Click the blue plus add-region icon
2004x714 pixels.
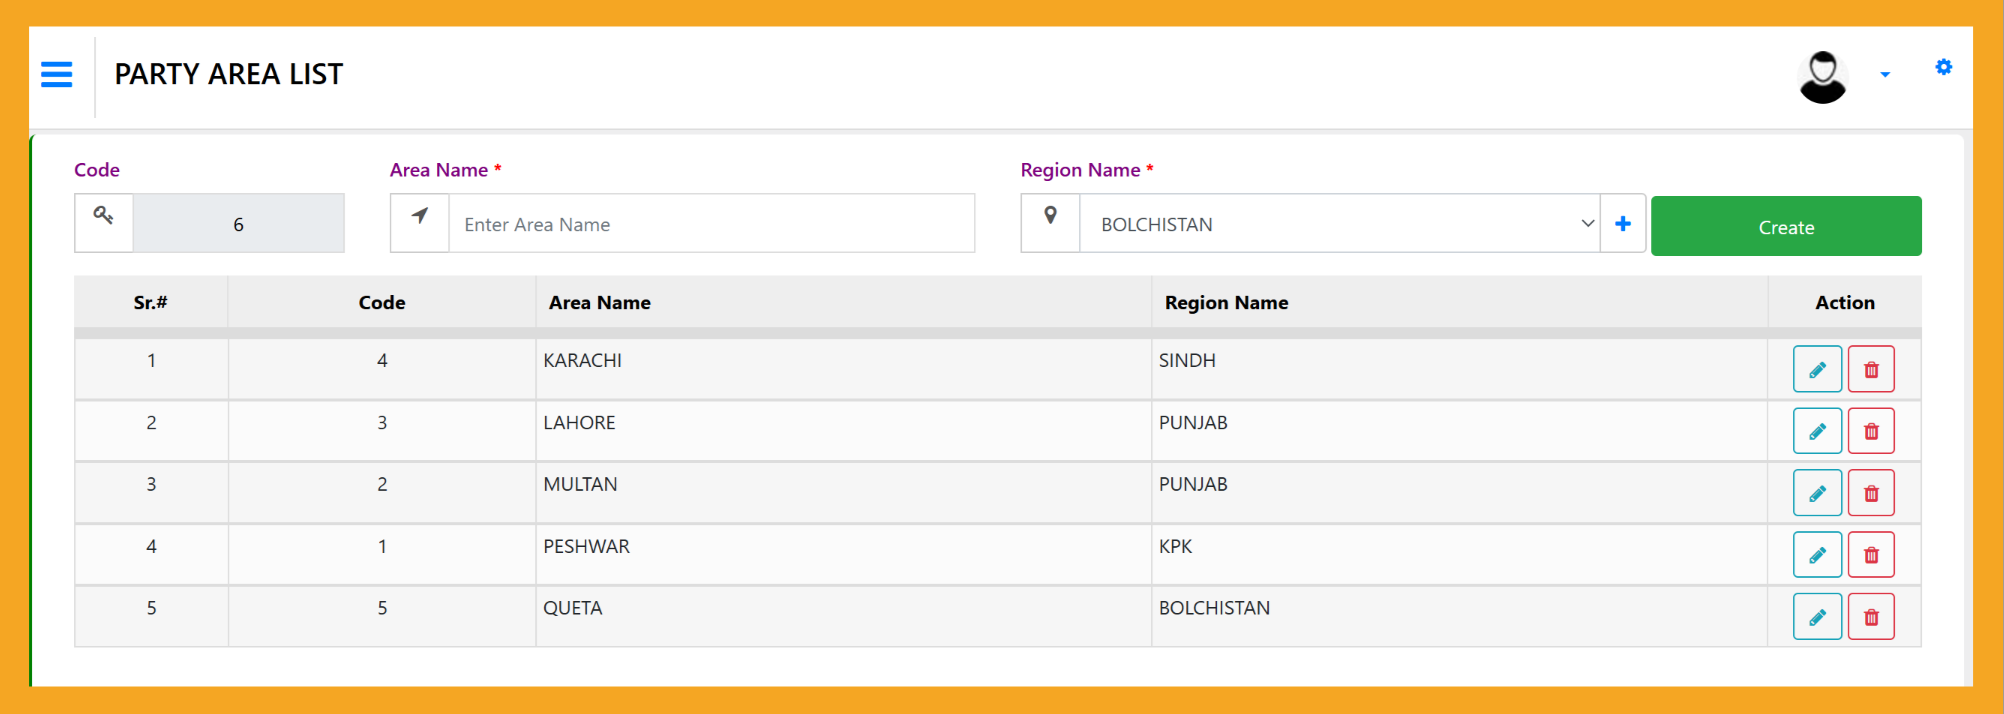(1623, 224)
